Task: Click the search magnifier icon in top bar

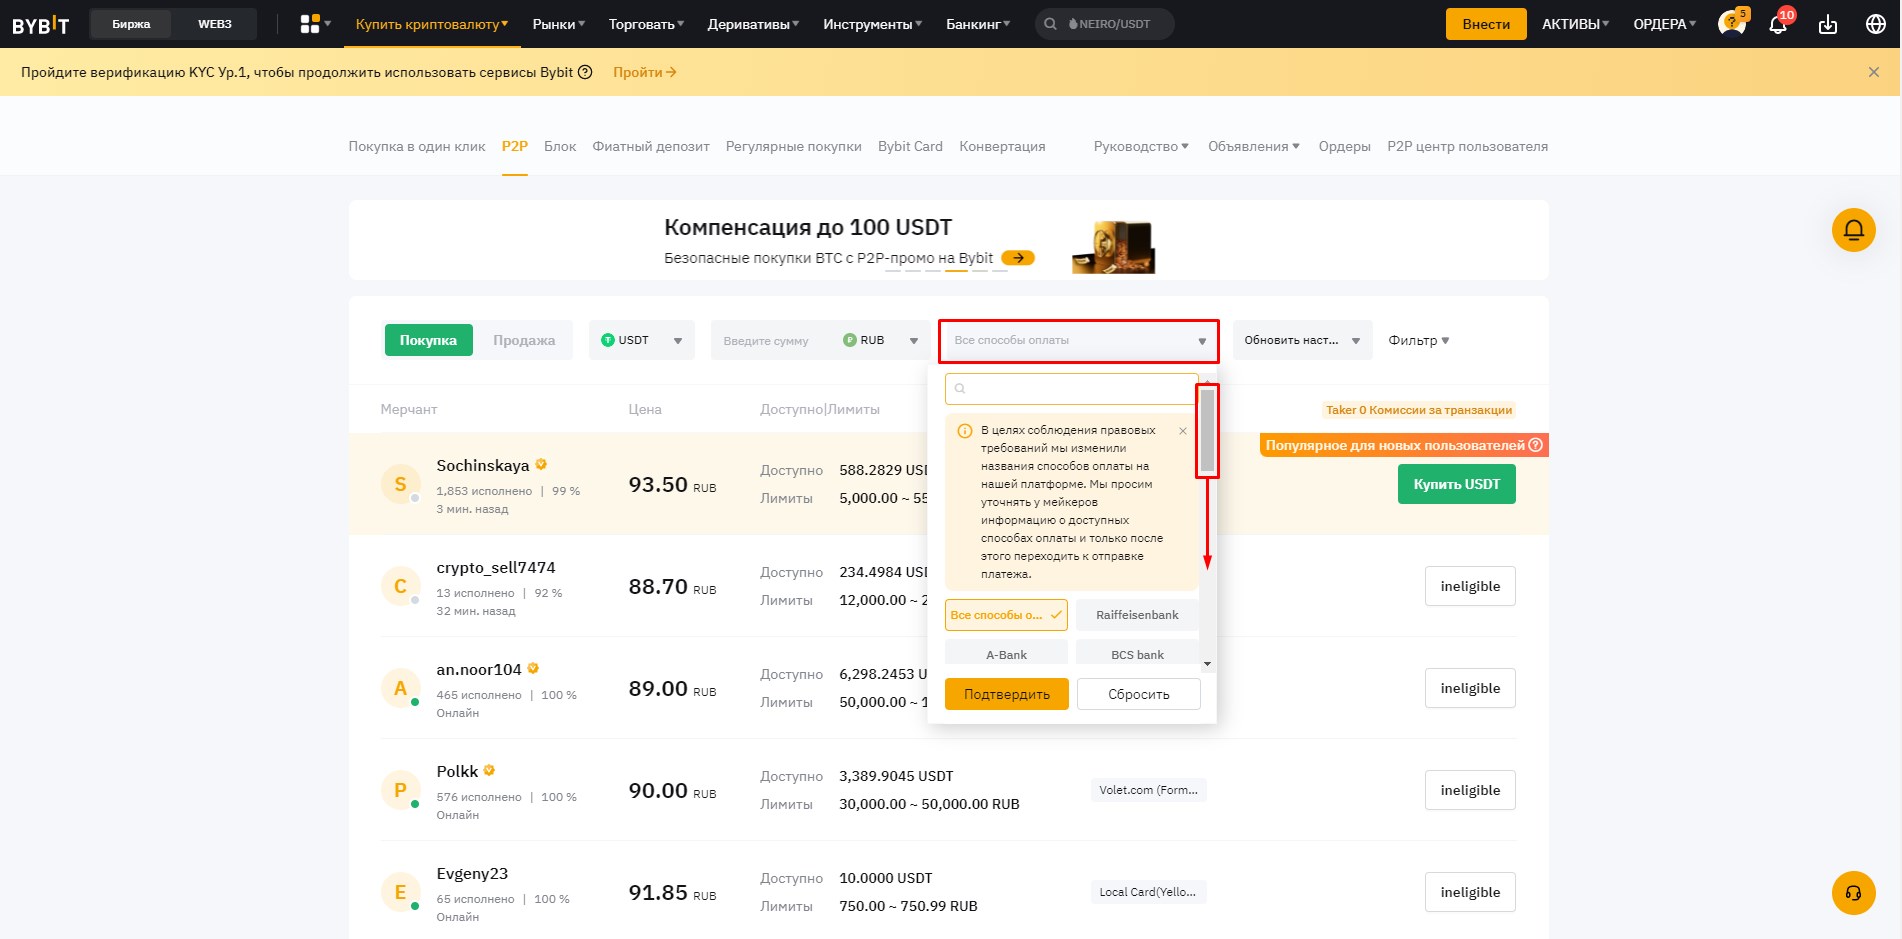Action: click(x=1050, y=24)
